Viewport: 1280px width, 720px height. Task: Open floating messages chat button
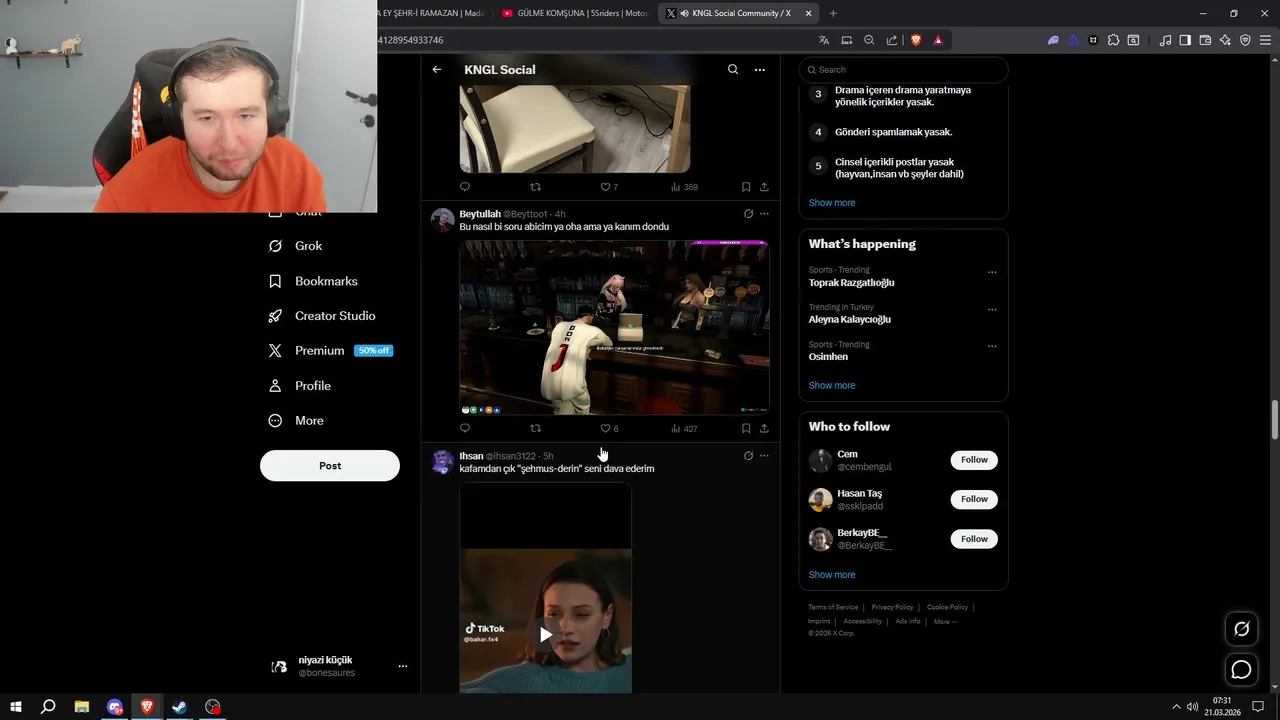pos(1242,670)
